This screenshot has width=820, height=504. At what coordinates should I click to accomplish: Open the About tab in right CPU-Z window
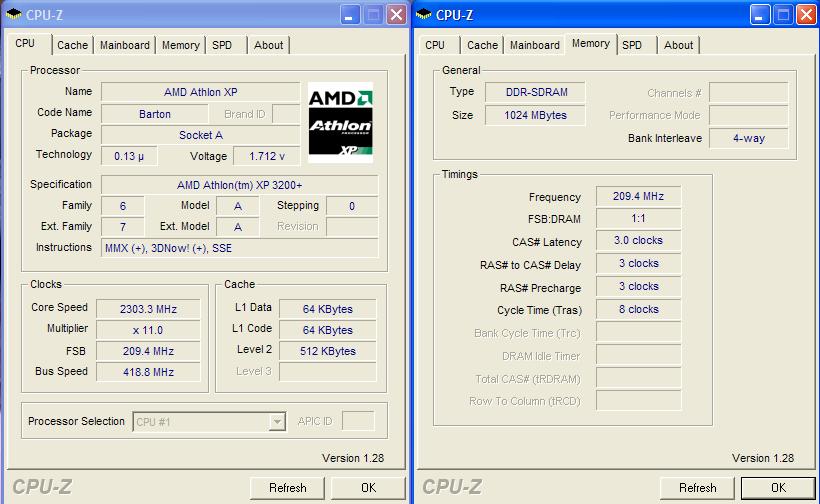[678, 45]
